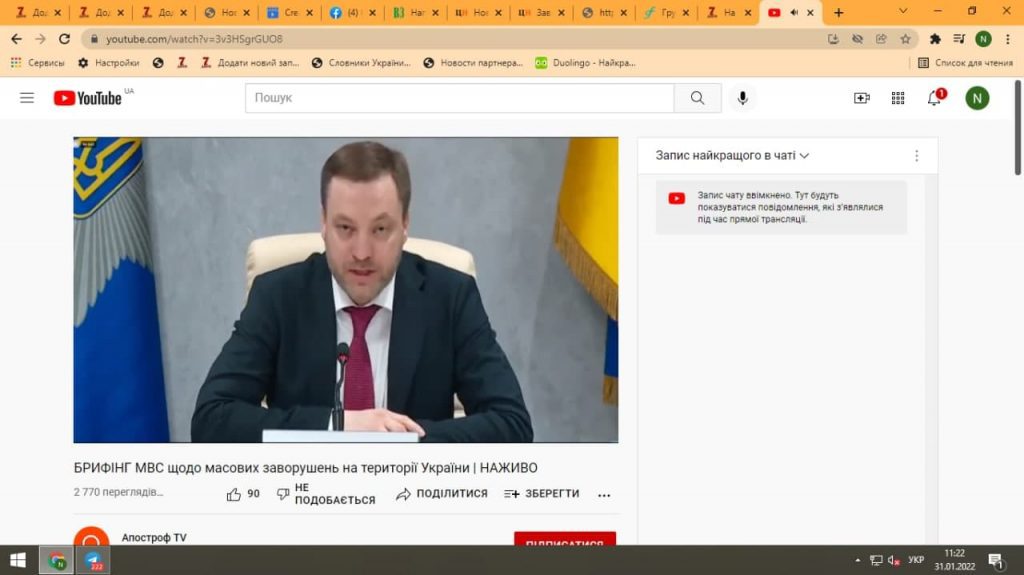Open the notifications bell
Image resolution: width=1024 pixels, height=575 pixels.
[934, 98]
